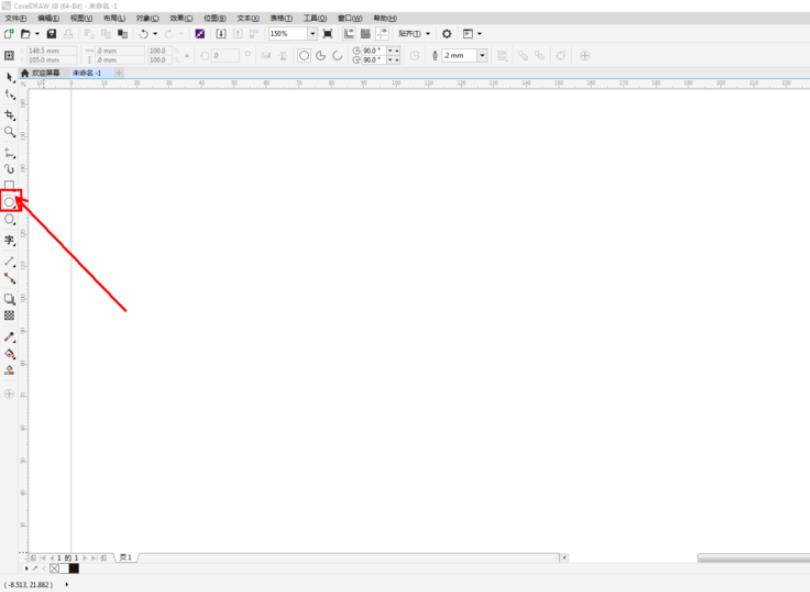Select the Parallel Dimension tool
The height and width of the screenshot is (592, 810).
pos(10,262)
